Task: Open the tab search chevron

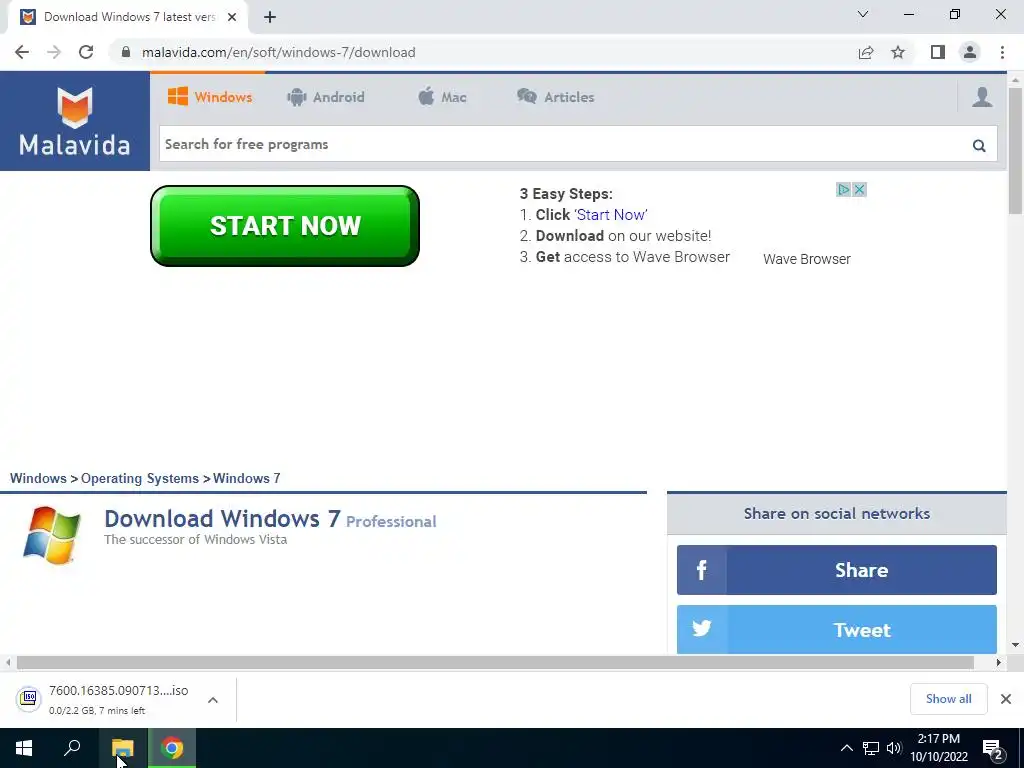Action: coord(863,14)
